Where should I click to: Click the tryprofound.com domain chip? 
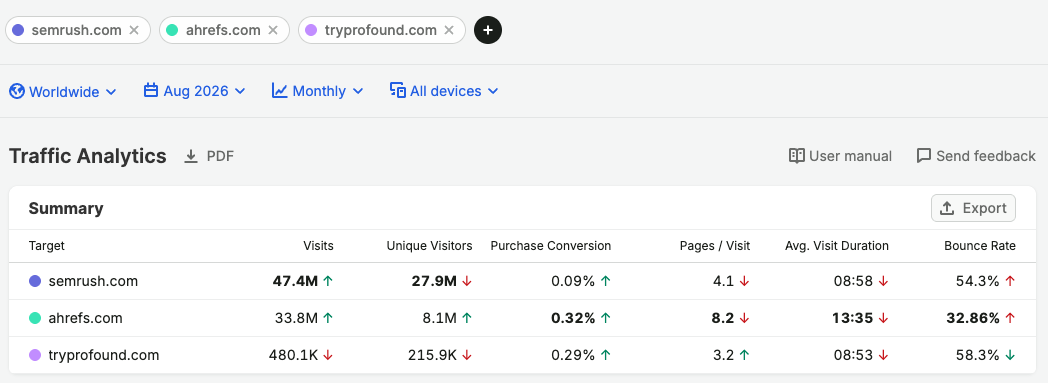click(382, 30)
